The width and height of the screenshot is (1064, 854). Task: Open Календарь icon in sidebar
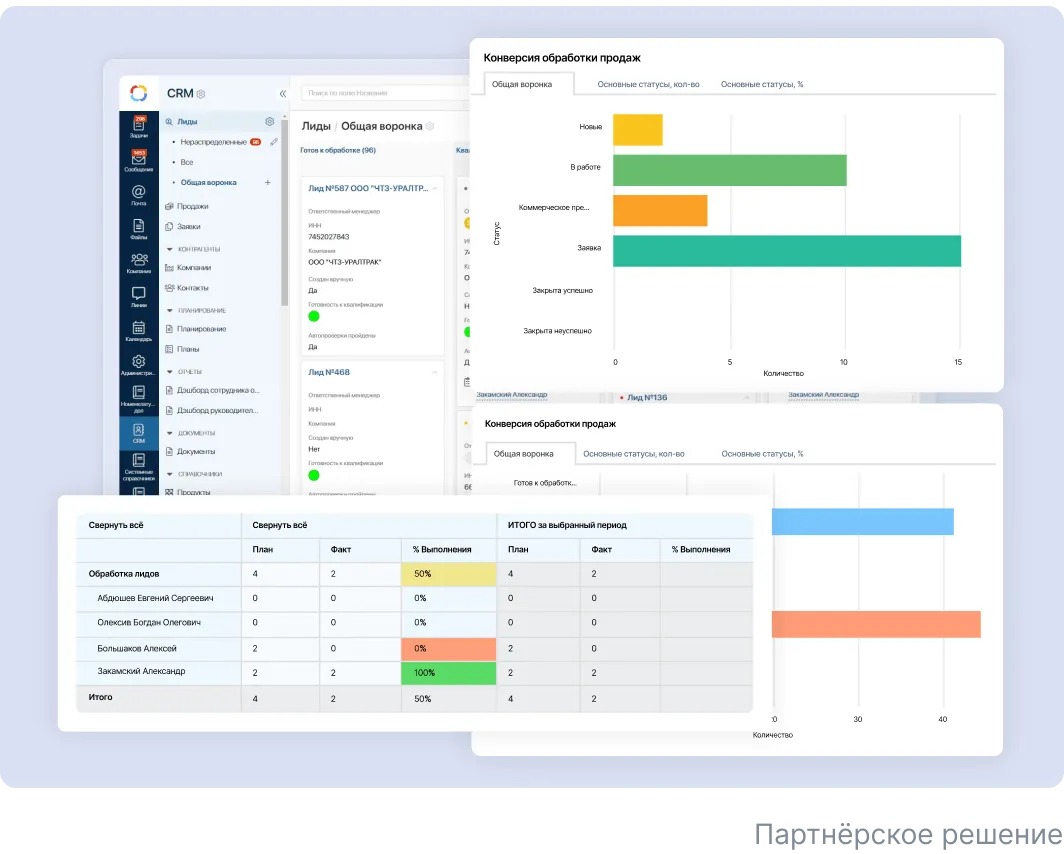(x=139, y=330)
